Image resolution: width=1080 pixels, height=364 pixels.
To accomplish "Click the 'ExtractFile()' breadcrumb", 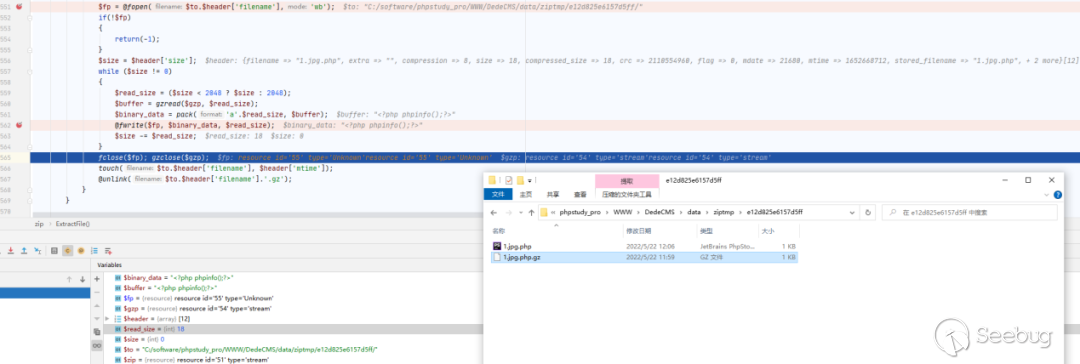I will pos(73,224).
